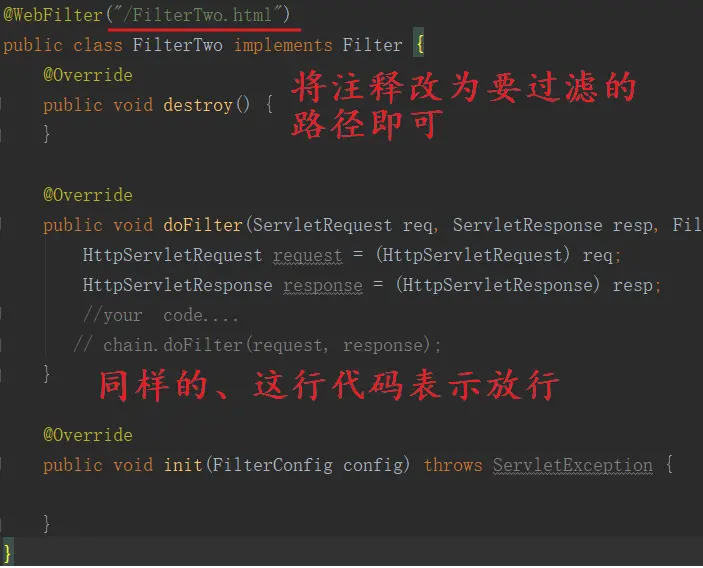Viewport: 703px width, 568px height.
Task: Click the underlined request variable
Action: coord(308,256)
